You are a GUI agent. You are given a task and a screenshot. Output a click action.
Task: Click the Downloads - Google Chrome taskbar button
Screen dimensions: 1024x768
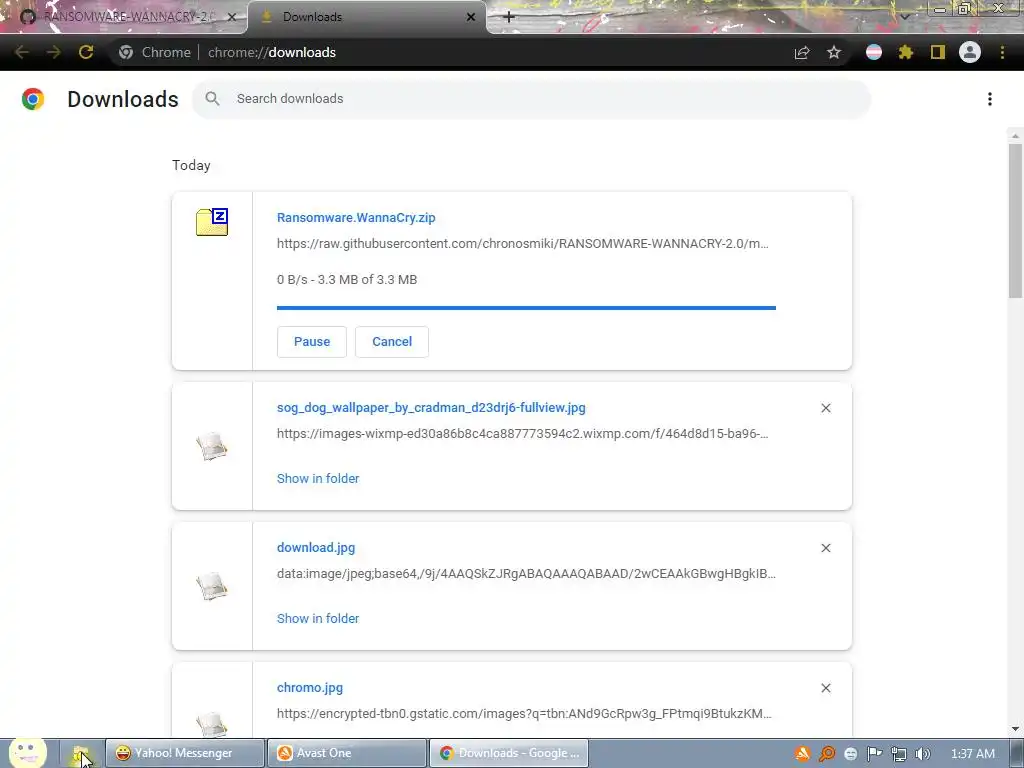(x=509, y=753)
